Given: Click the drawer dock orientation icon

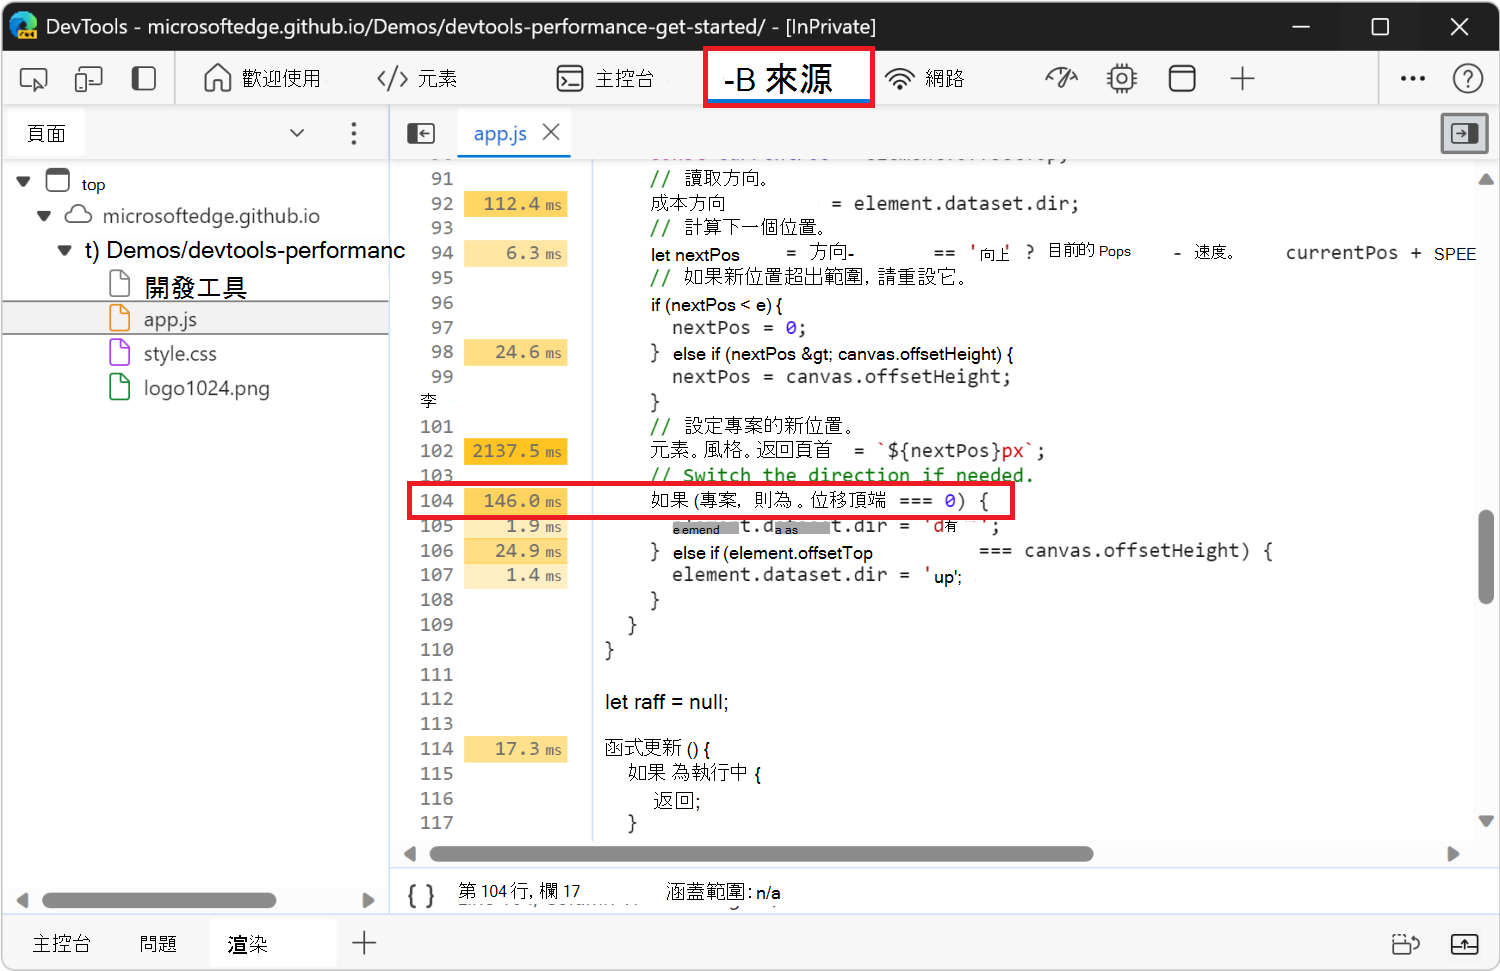Looking at the screenshot, I should [1406, 944].
